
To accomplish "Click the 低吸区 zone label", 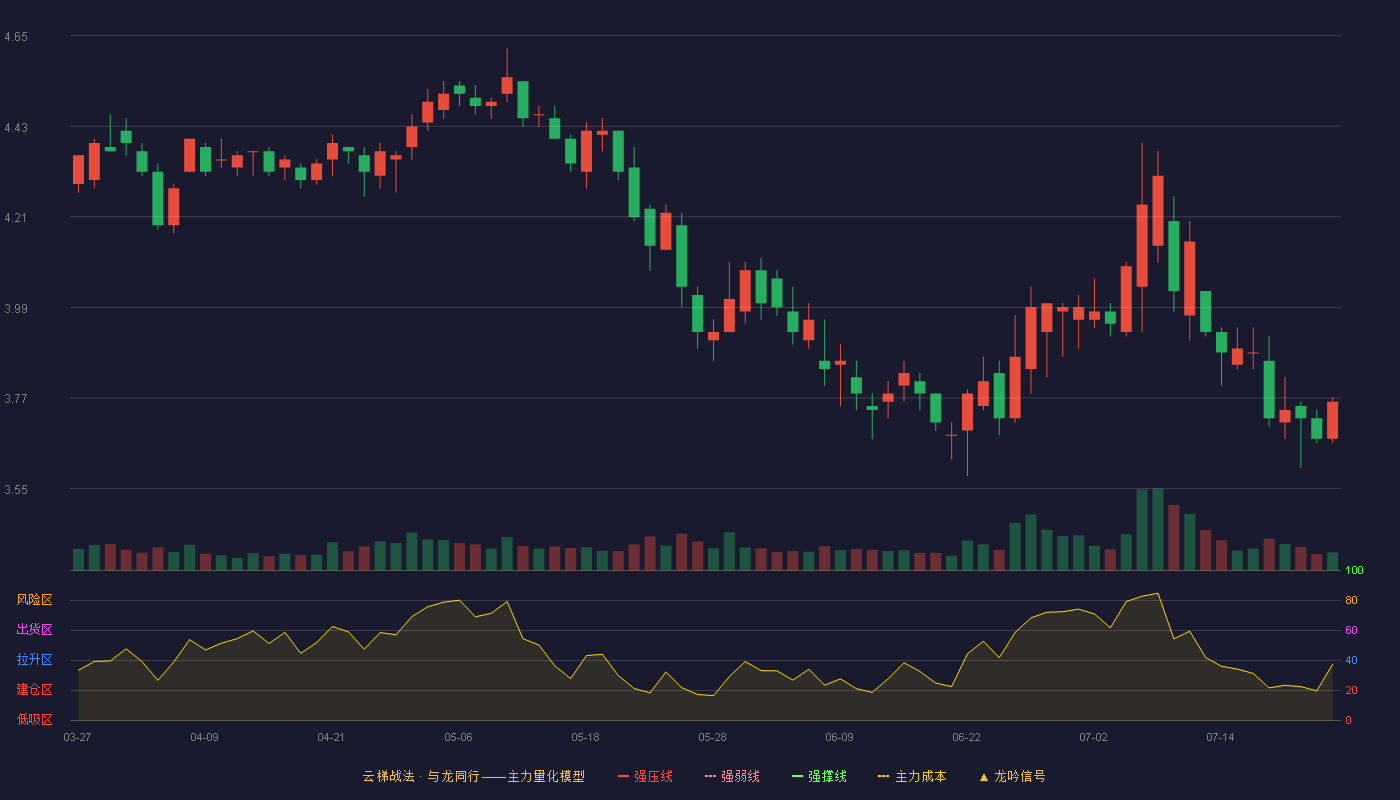I will 34,719.
